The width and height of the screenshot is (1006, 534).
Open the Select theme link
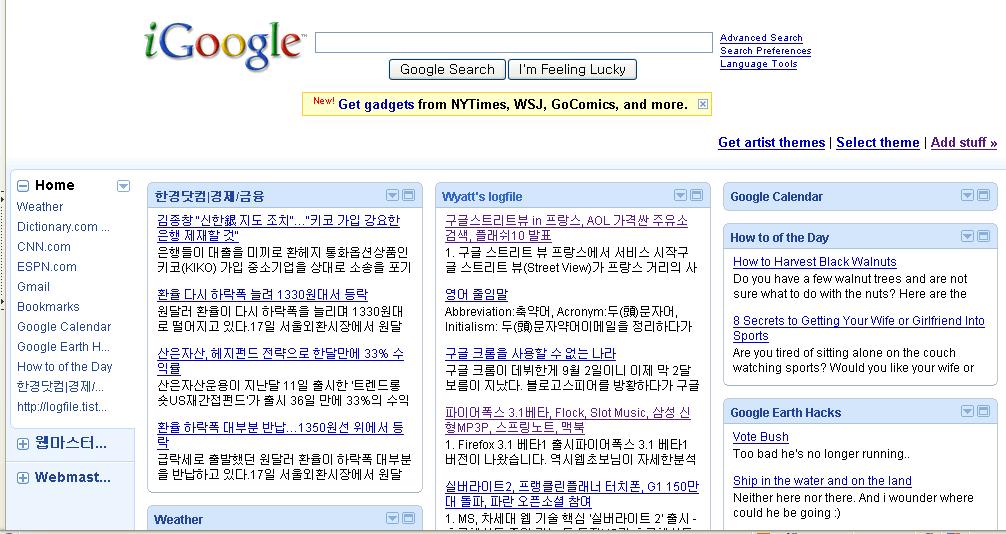click(878, 142)
